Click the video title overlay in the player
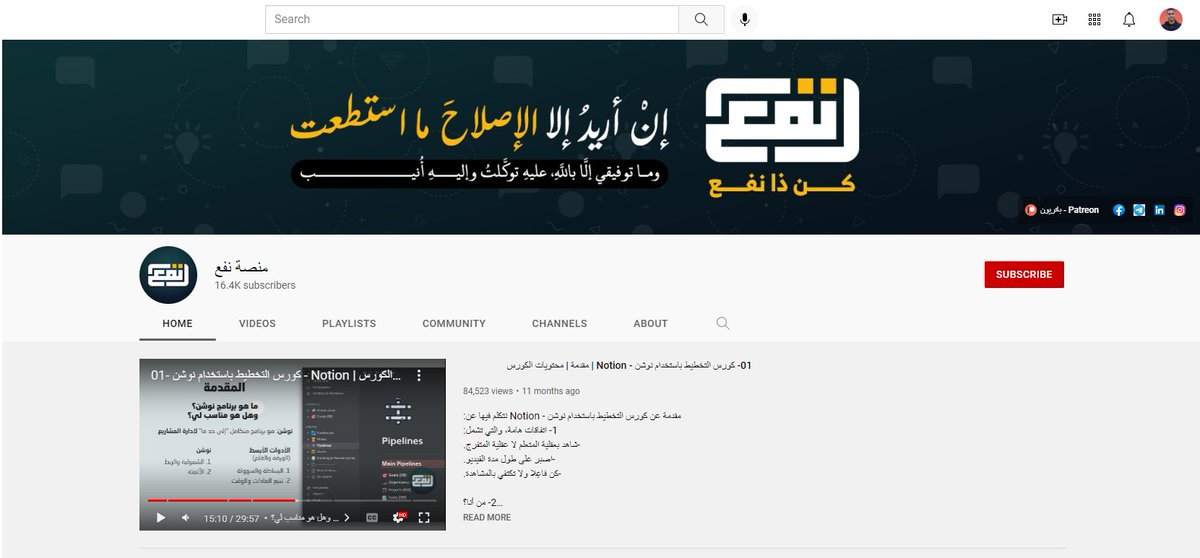Screen dimensions: 1200x558 [x=277, y=375]
